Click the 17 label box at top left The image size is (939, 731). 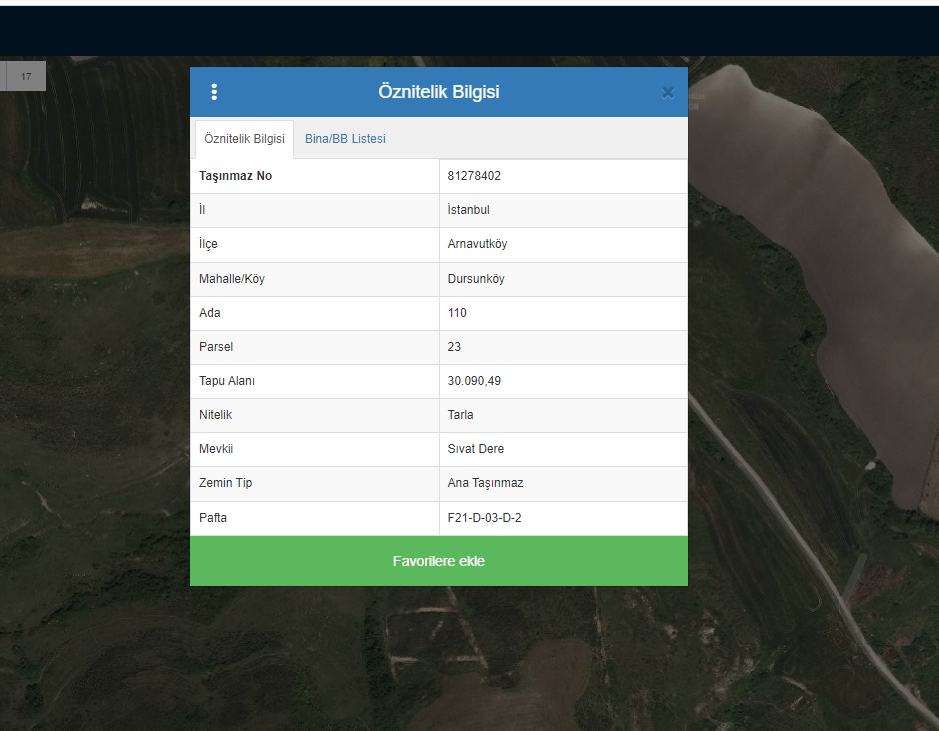(x=26, y=76)
